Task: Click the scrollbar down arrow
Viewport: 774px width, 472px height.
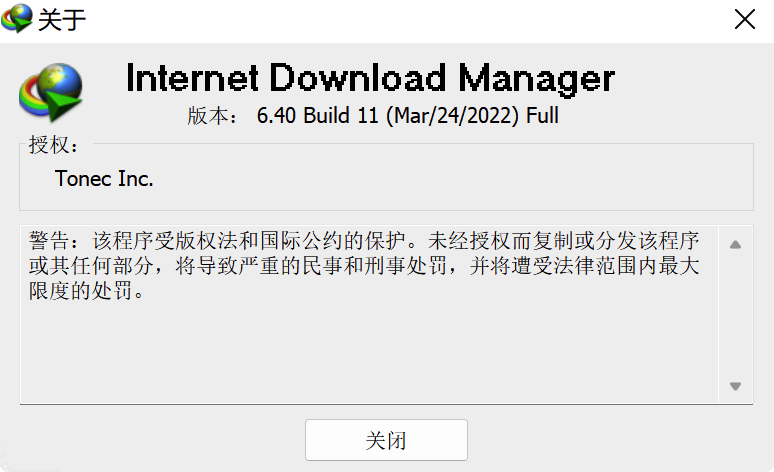Action: [735, 386]
